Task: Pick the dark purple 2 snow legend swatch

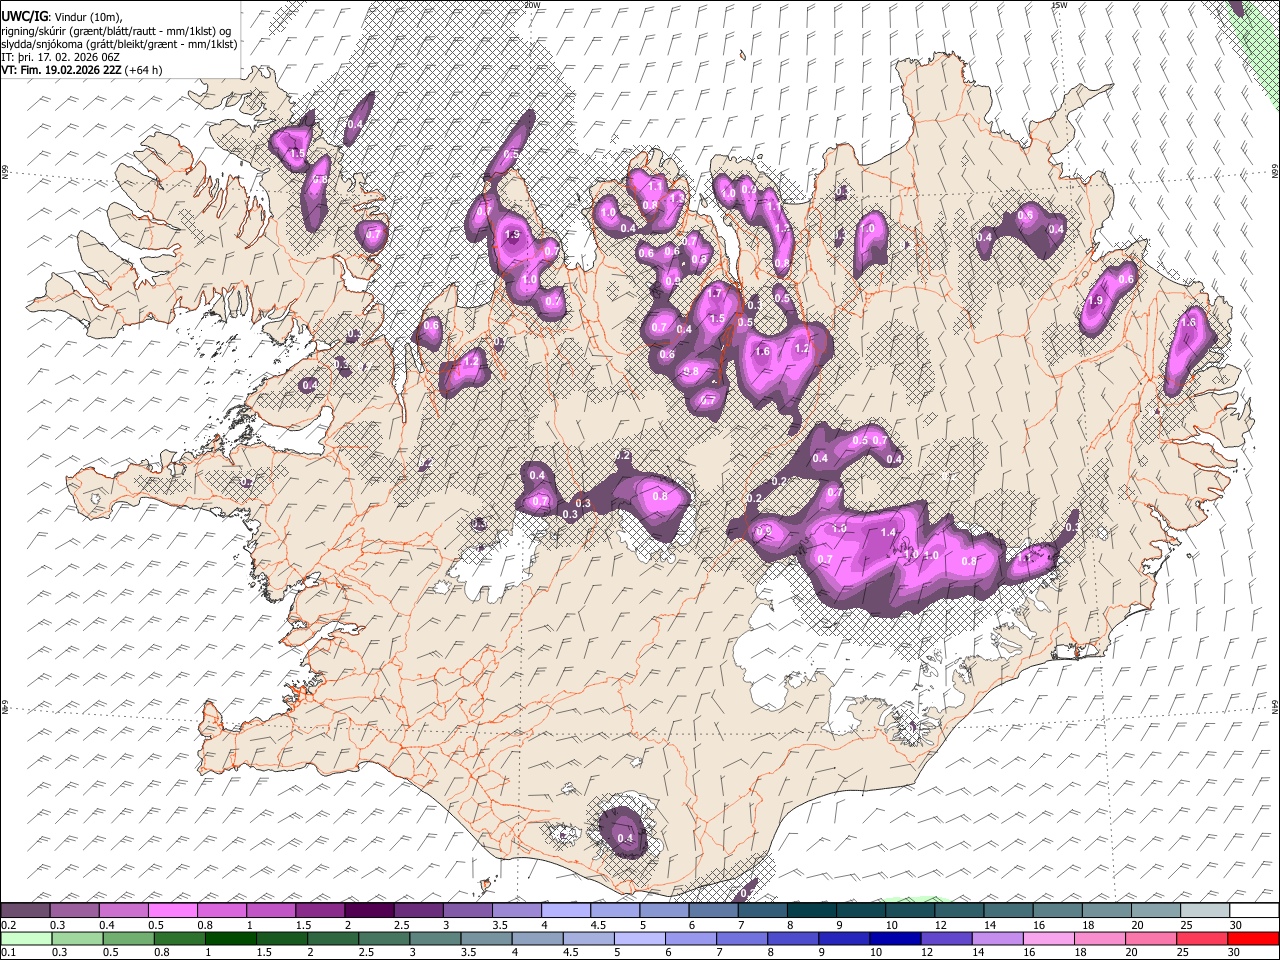Action: pos(369,911)
